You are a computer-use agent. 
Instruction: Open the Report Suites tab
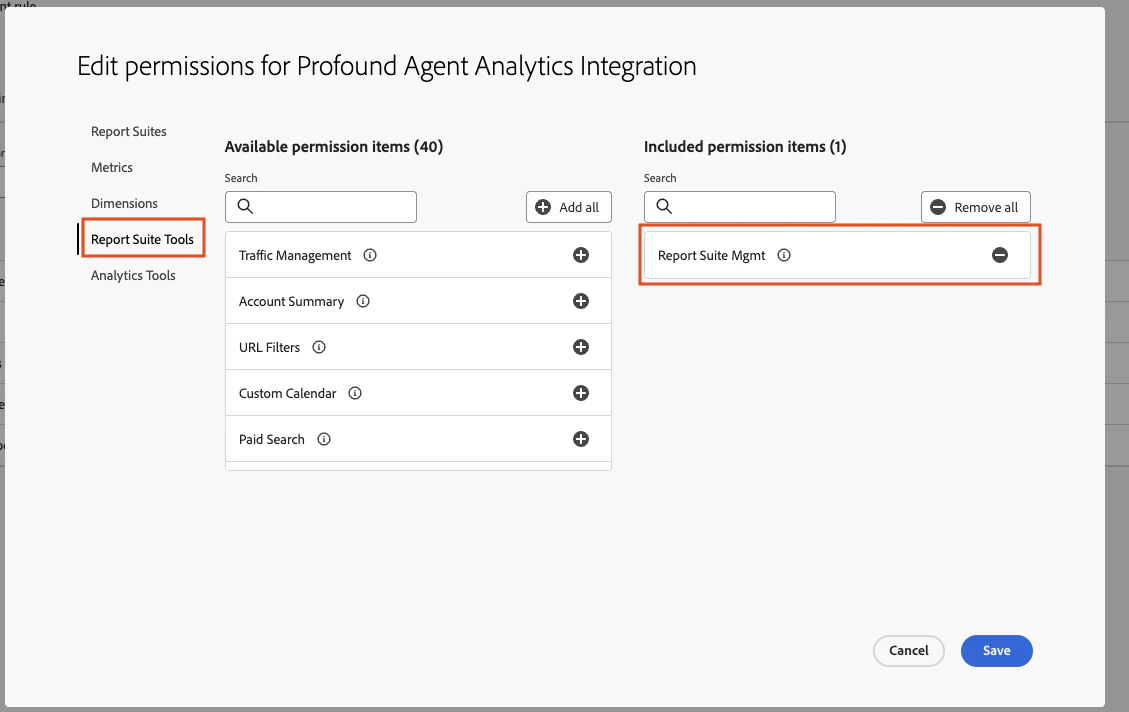128,132
